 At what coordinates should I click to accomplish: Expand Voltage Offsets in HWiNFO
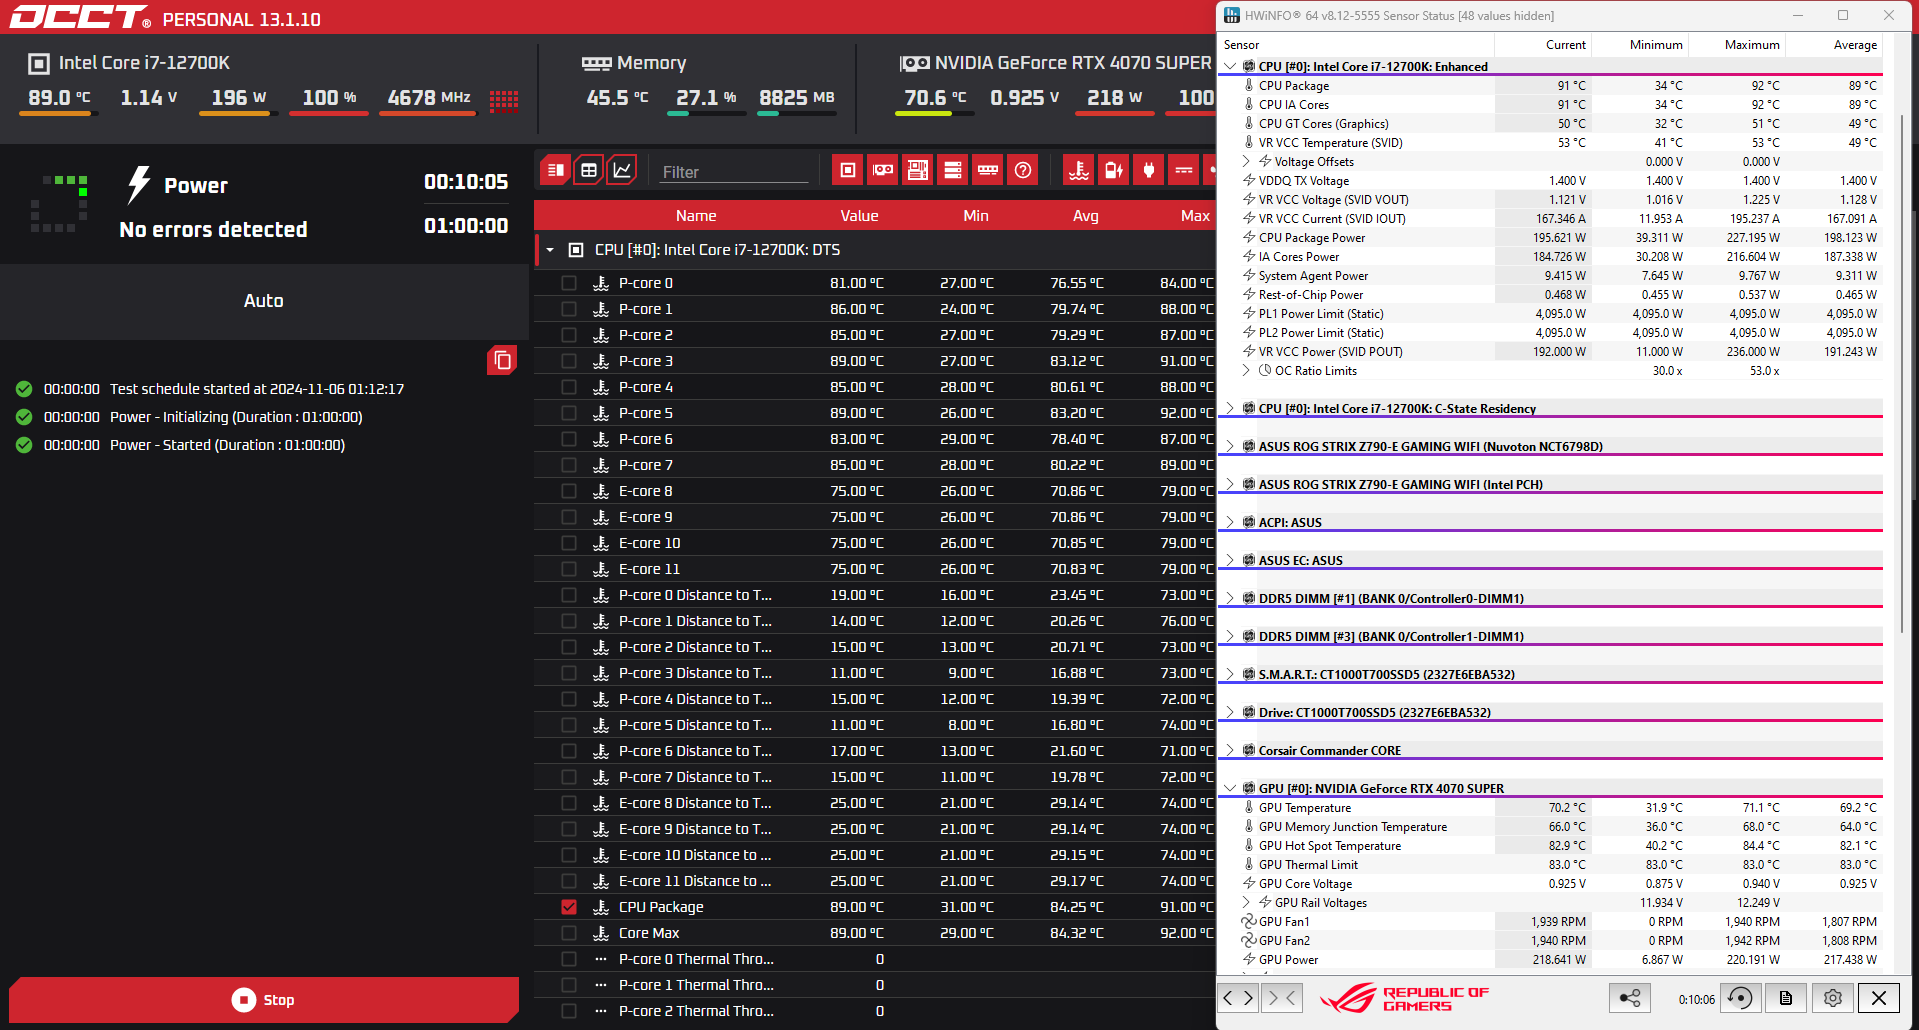coord(1246,161)
